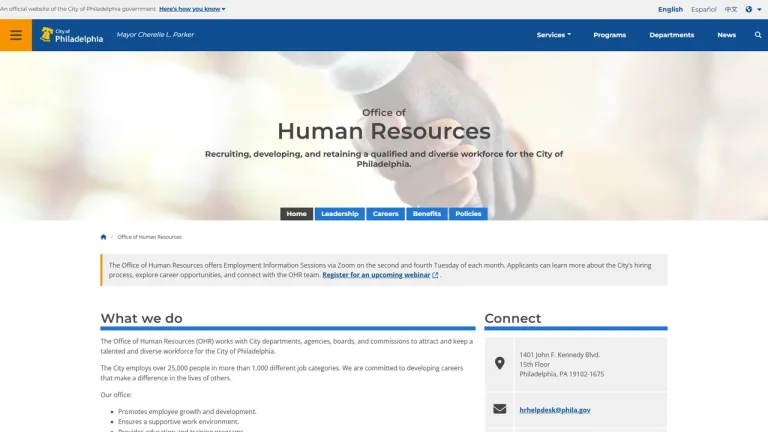Click the Human Resources page title
The width and height of the screenshot is (768, 432).
pos(384,131)
